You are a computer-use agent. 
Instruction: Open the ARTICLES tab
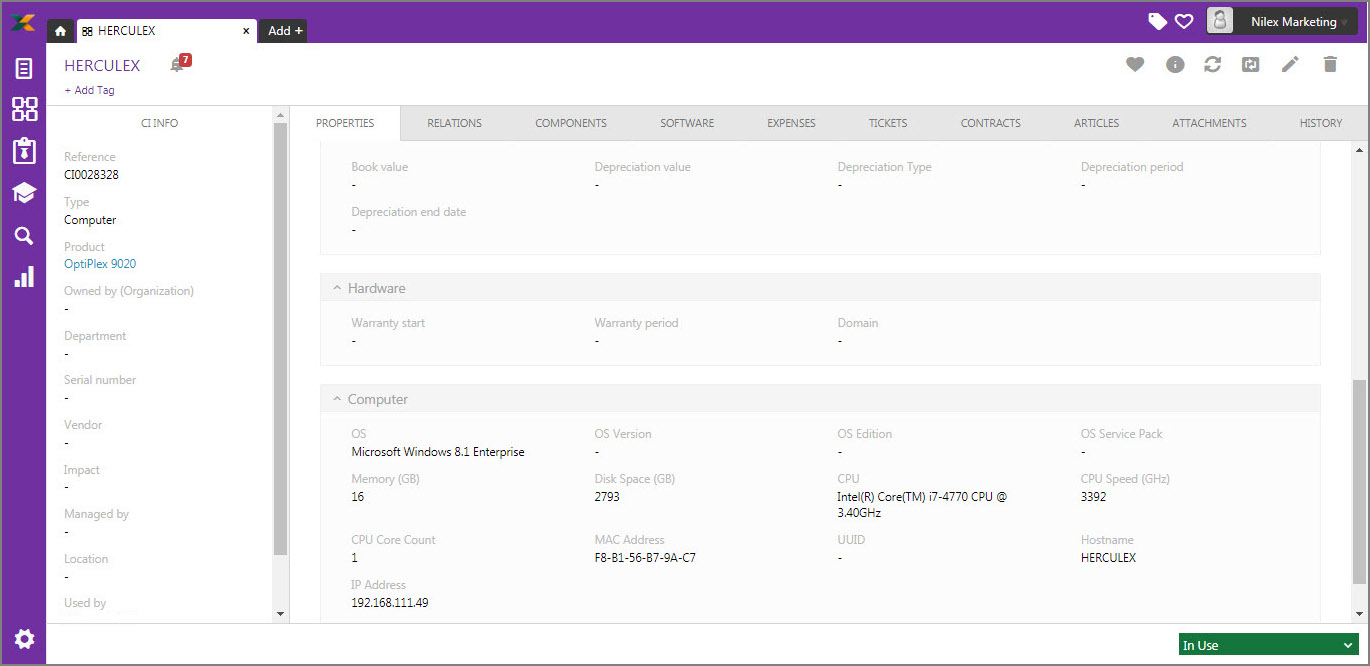point(1097,123)
